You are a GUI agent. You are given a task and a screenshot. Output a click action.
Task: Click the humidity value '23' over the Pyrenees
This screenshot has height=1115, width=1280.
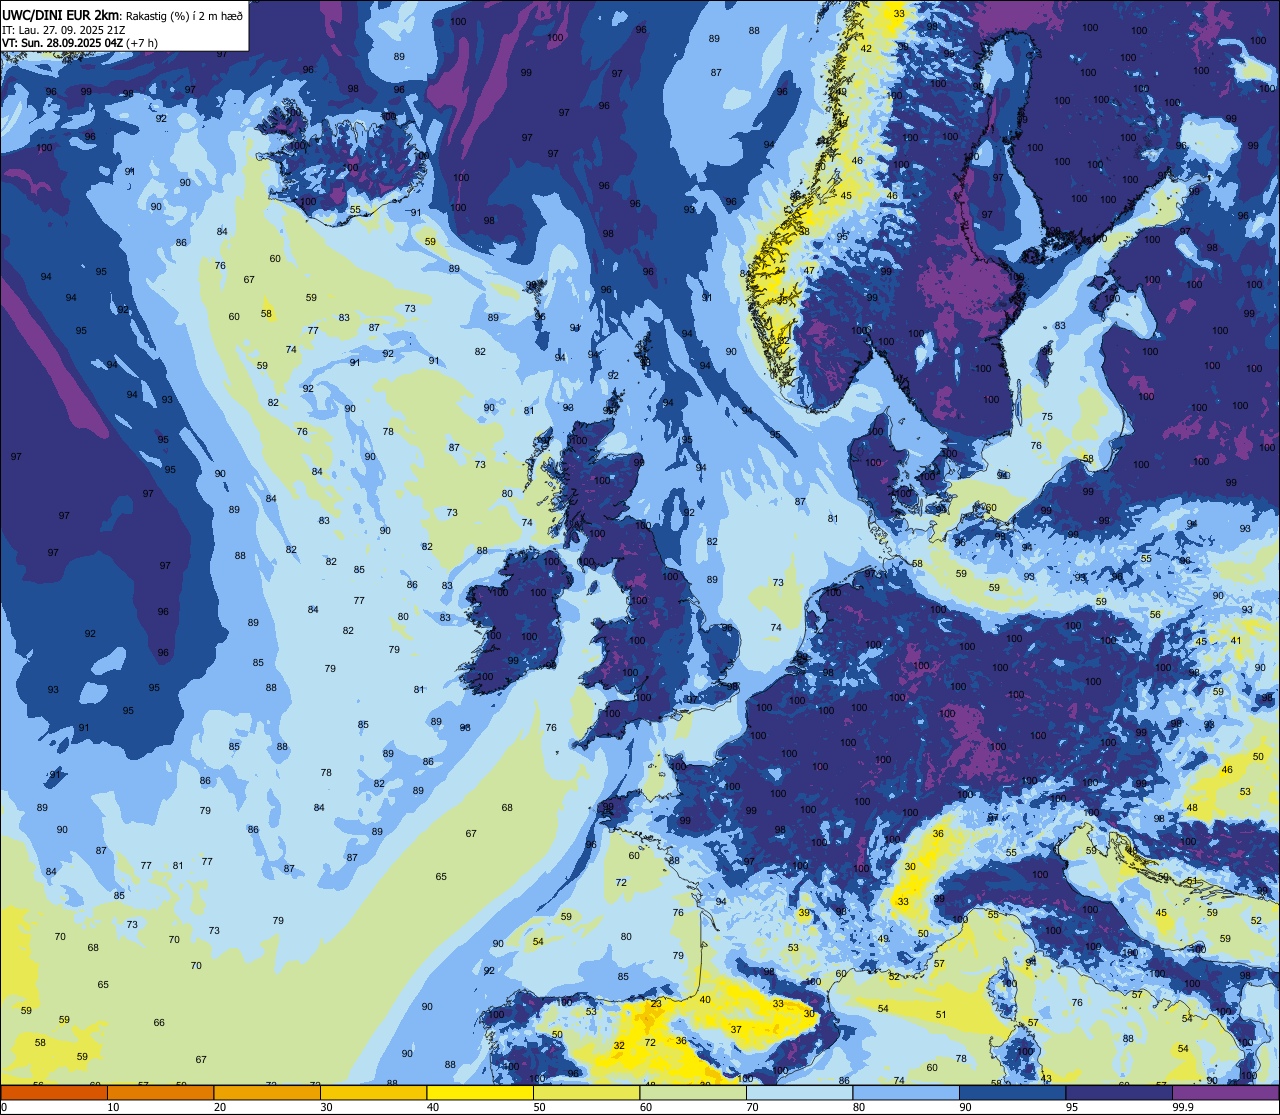tap(656, 1003)
